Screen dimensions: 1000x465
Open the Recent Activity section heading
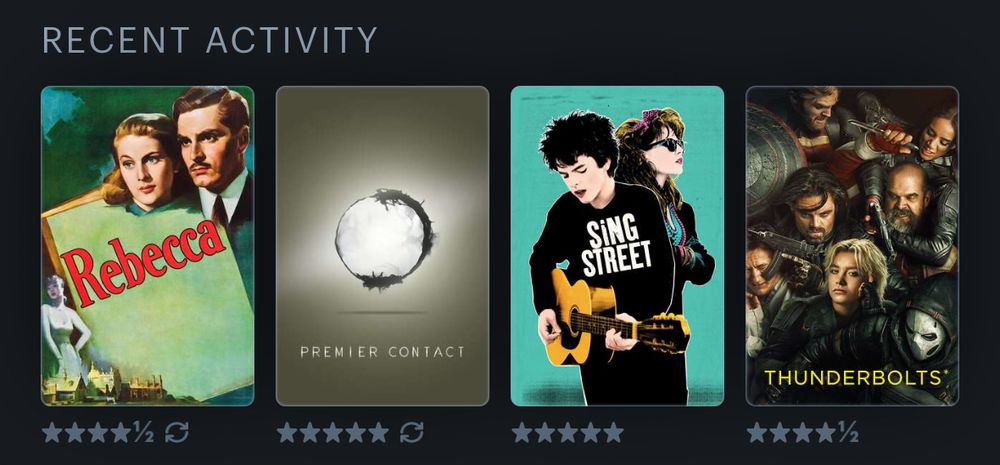pos(210,40)
